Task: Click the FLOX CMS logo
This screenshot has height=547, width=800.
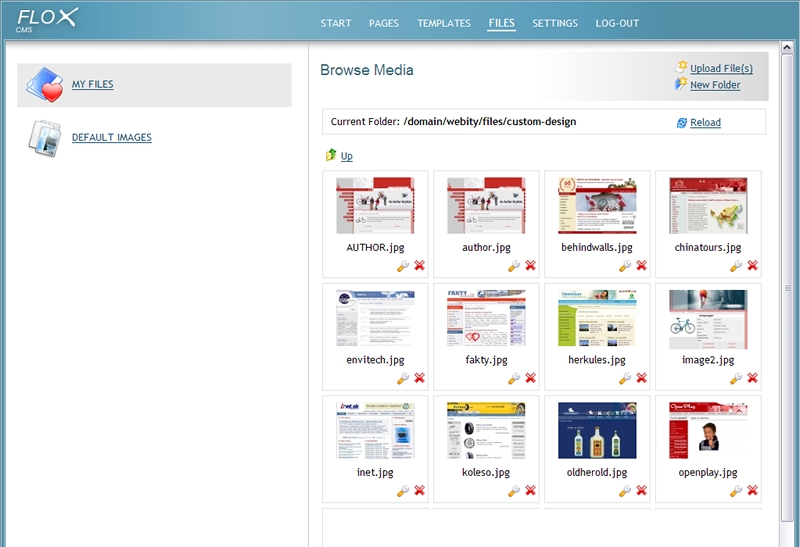Action: click(46, 20)
